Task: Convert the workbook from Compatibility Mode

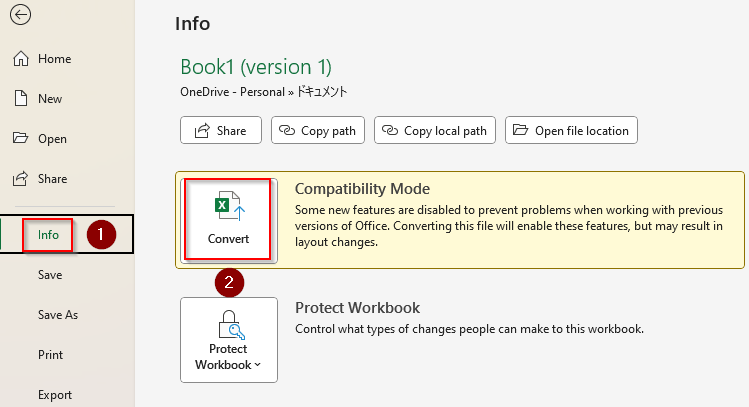Action: pos(228,220)
